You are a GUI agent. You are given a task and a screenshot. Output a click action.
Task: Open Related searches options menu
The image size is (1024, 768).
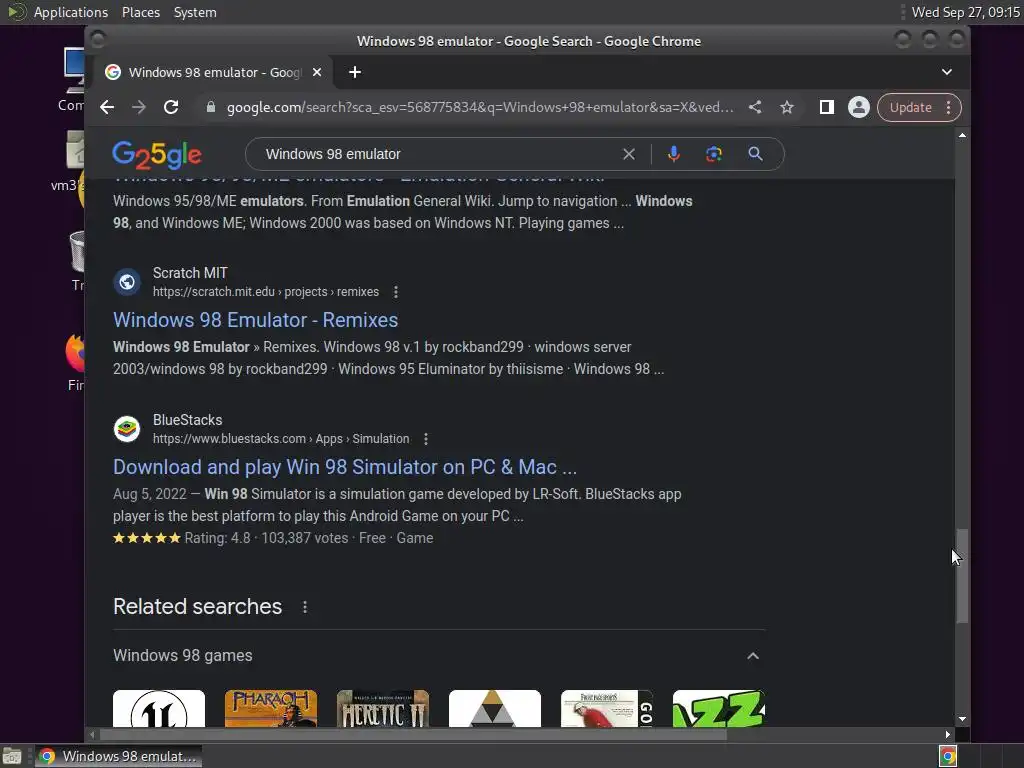coord(305,607)
